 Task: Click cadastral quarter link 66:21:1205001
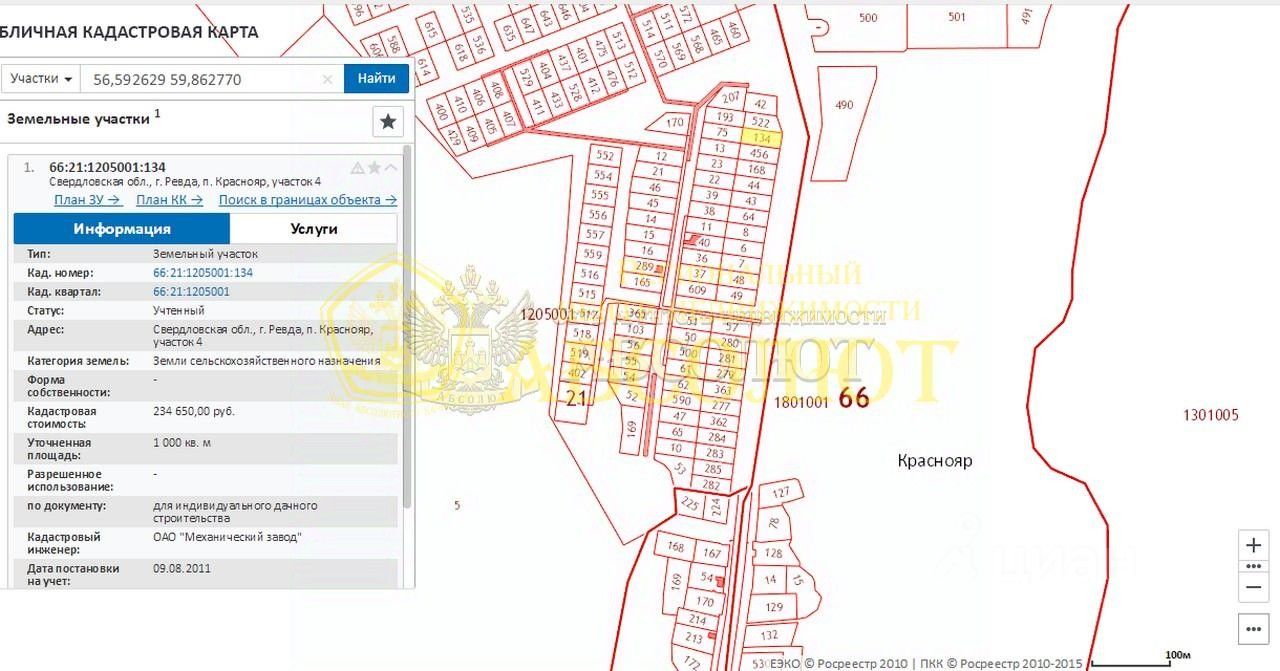[191, 292]
